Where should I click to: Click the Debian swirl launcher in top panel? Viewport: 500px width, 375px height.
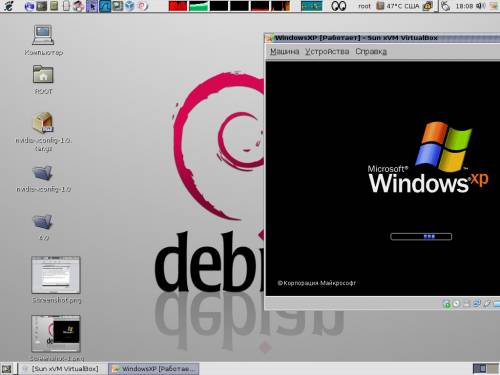tap(142, 6)
